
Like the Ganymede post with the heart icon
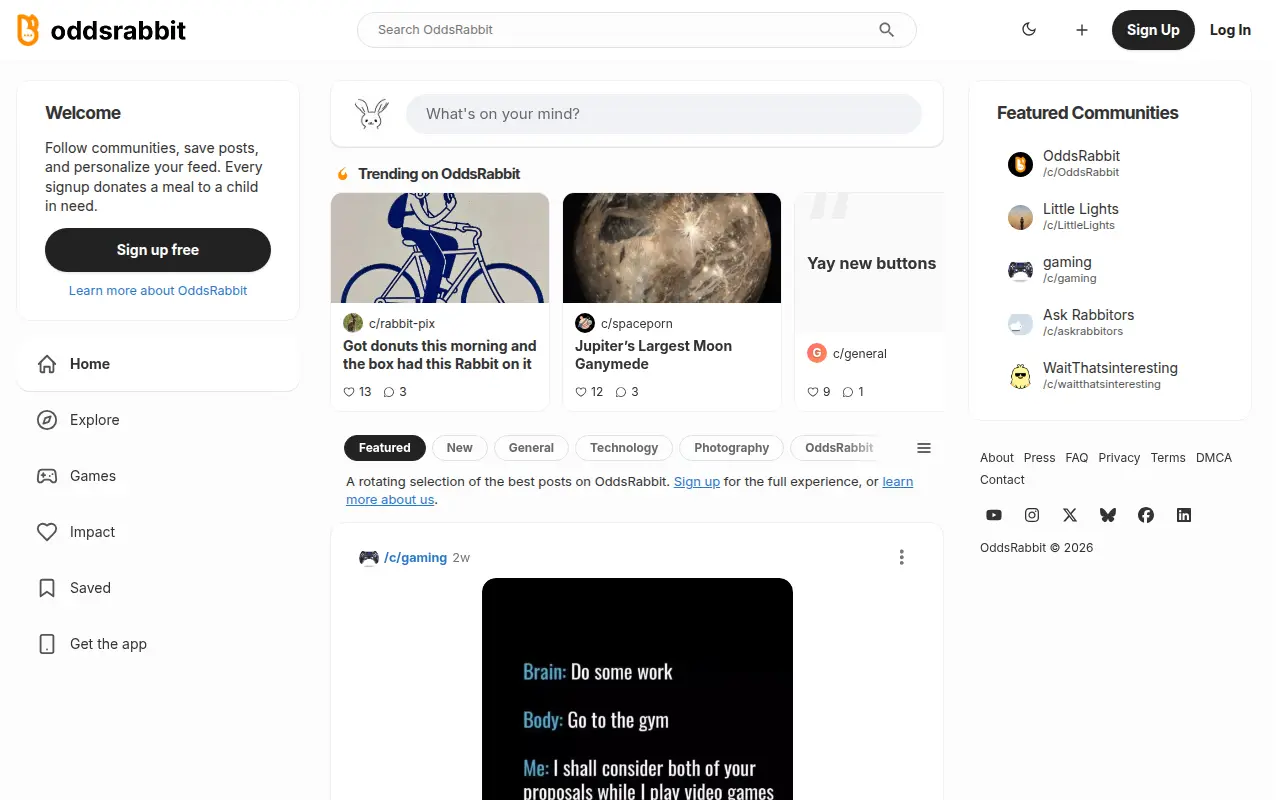tap(581, 392)
